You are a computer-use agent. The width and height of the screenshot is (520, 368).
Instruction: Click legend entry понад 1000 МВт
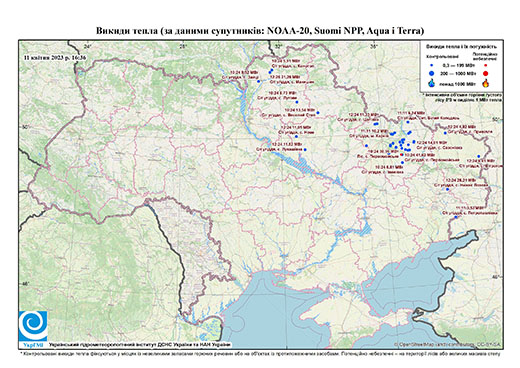point(459,83)
